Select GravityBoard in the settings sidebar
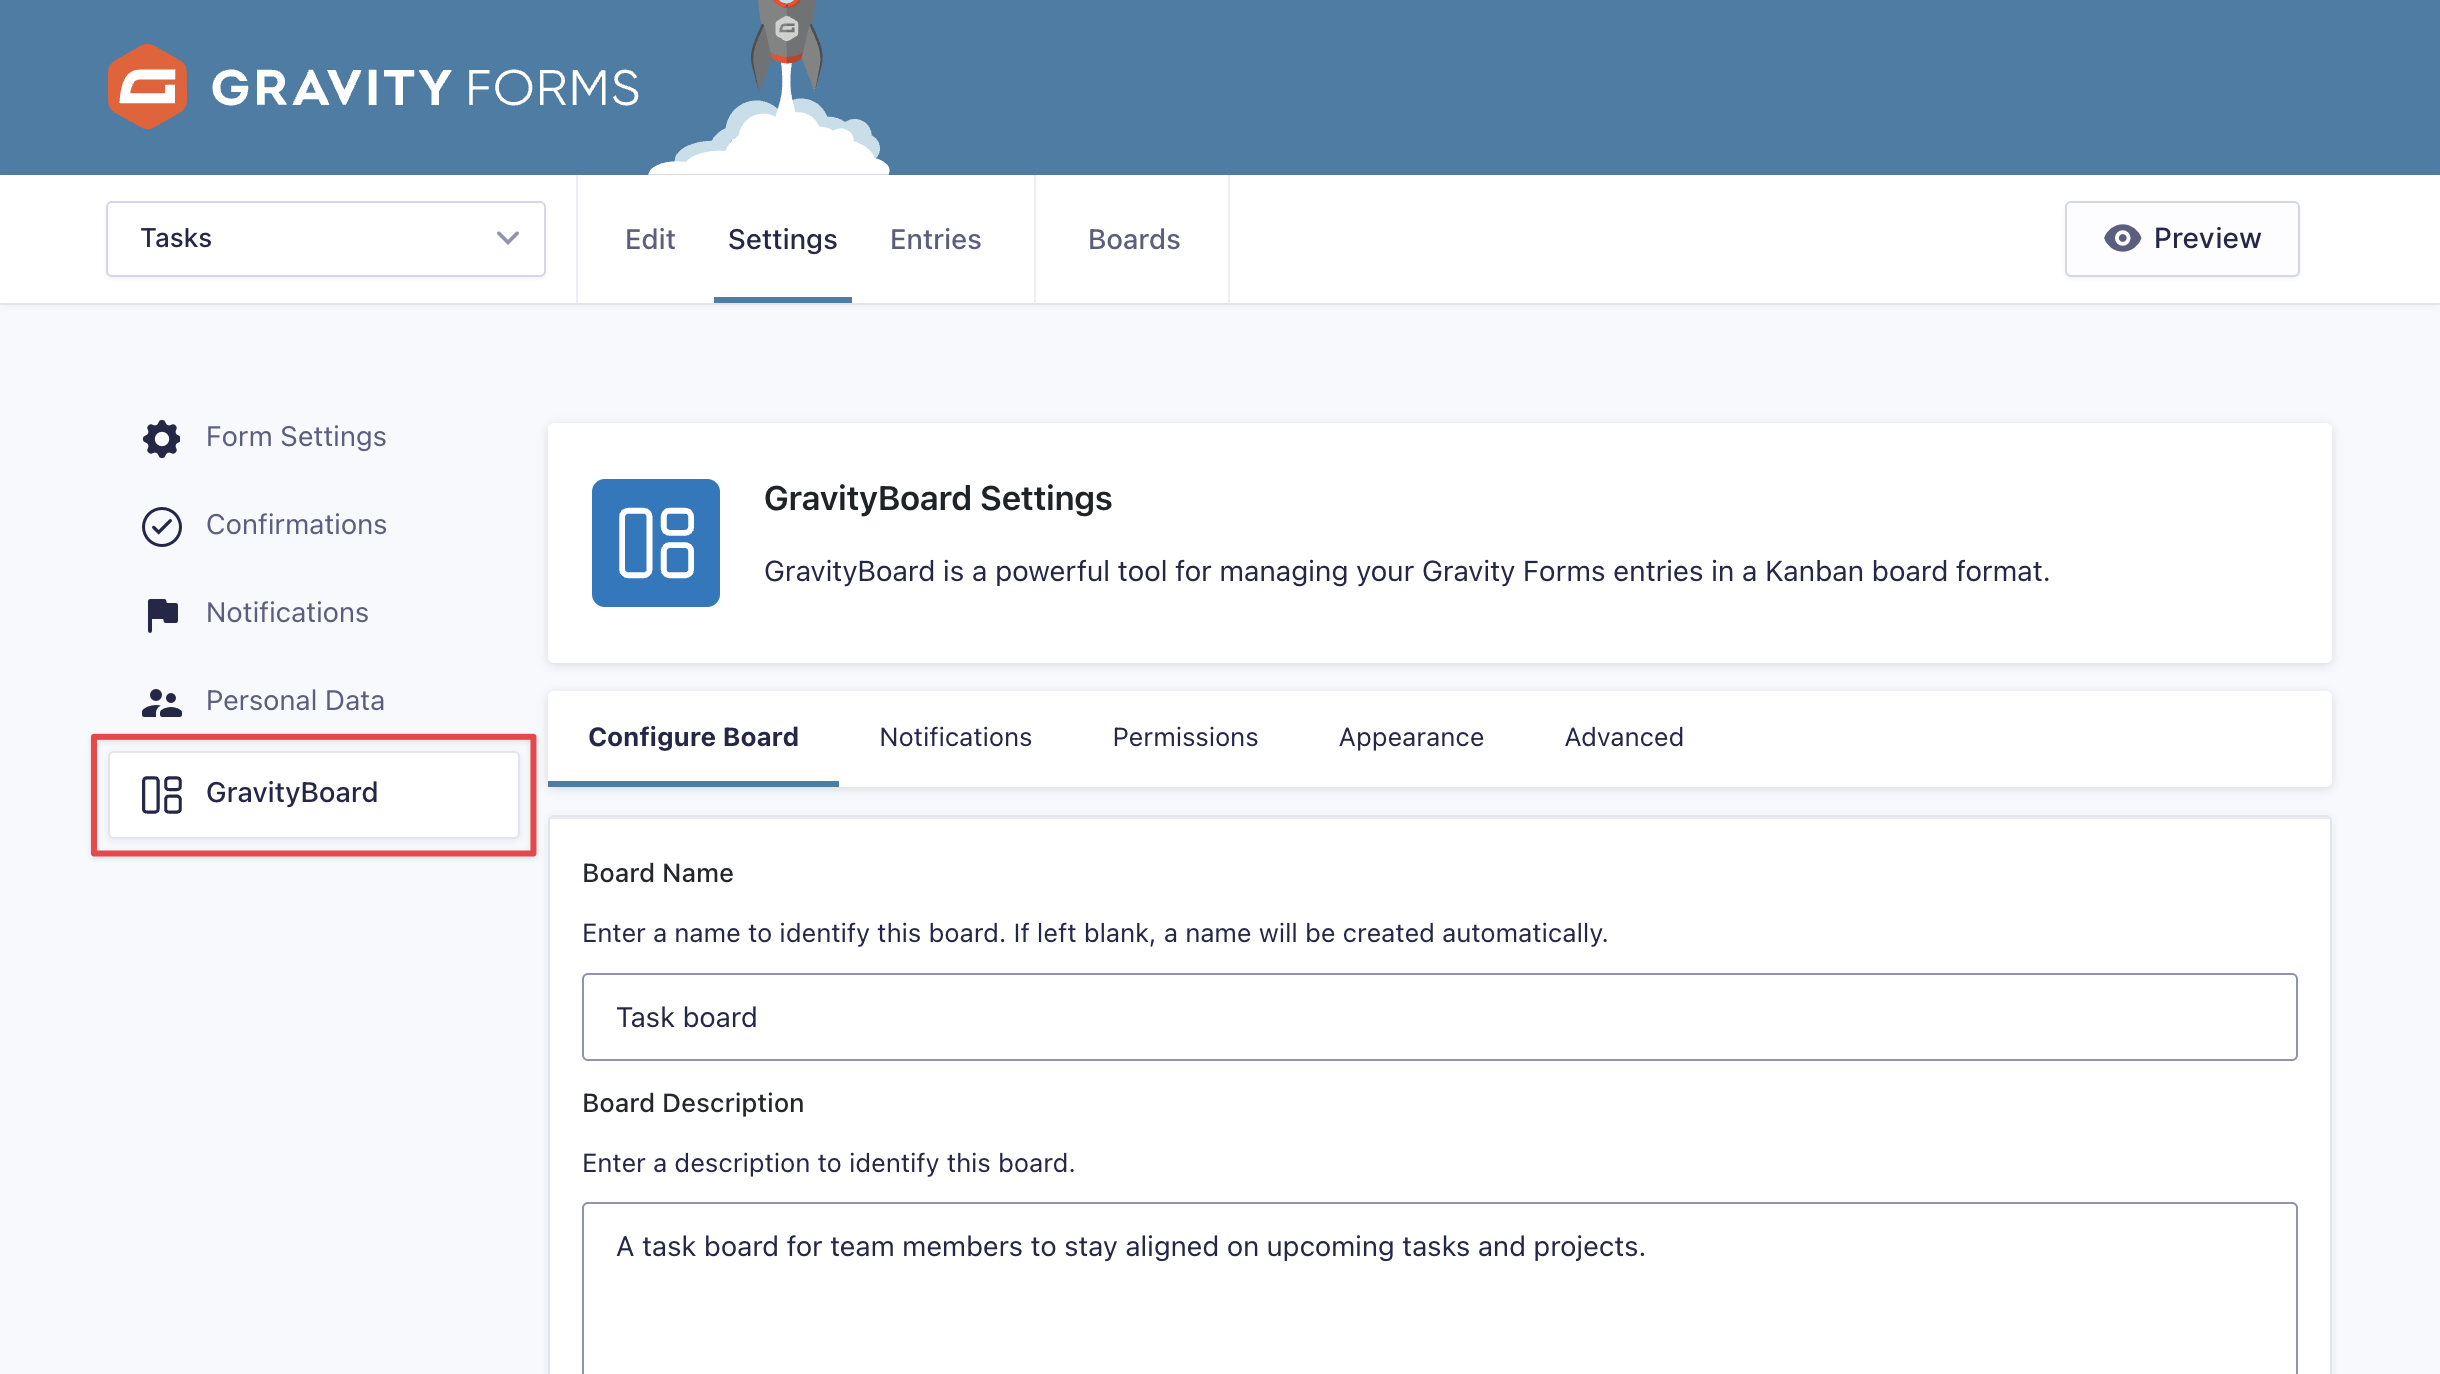The height and width of the screenshot is (1374, 2440). [x=314, y=794]
